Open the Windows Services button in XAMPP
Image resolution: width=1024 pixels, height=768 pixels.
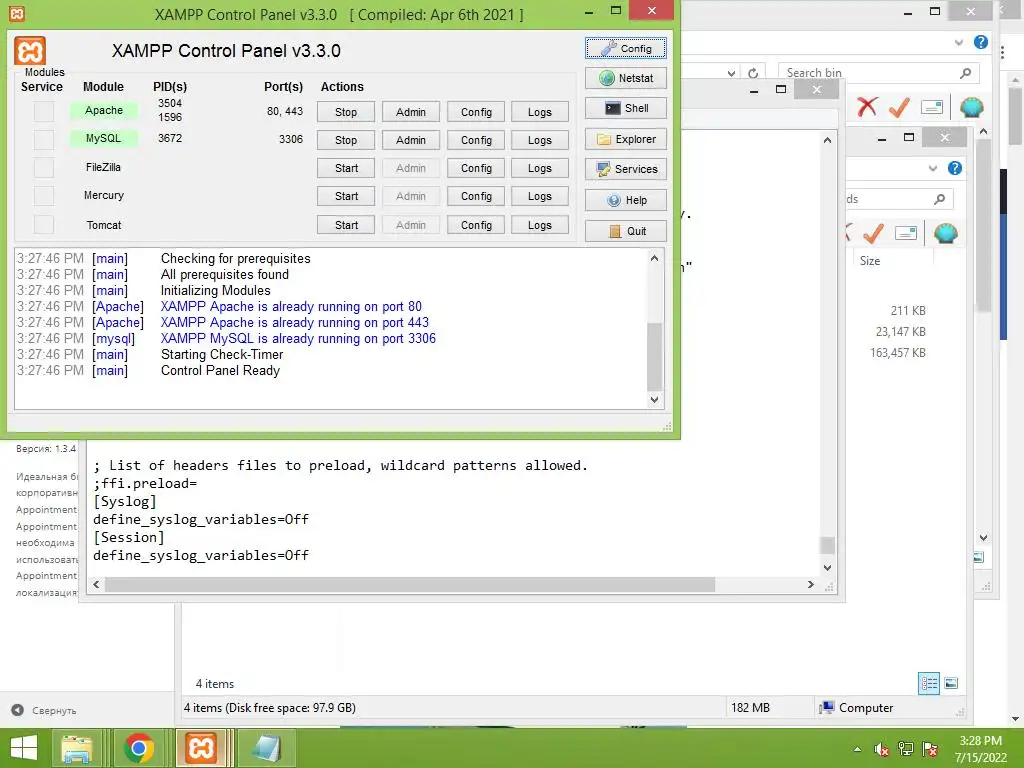tap(626, 169)
